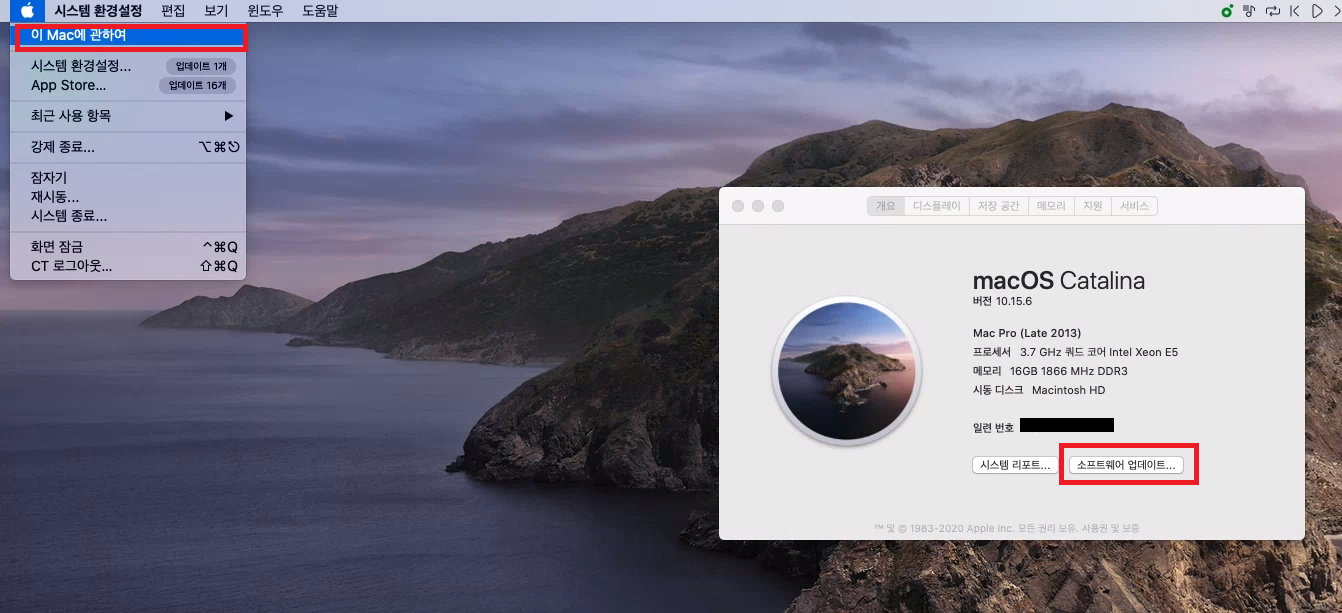Click startup disk text 'Macintosh HD'
1342x613 pixels.
click(x=1068, y=390)
